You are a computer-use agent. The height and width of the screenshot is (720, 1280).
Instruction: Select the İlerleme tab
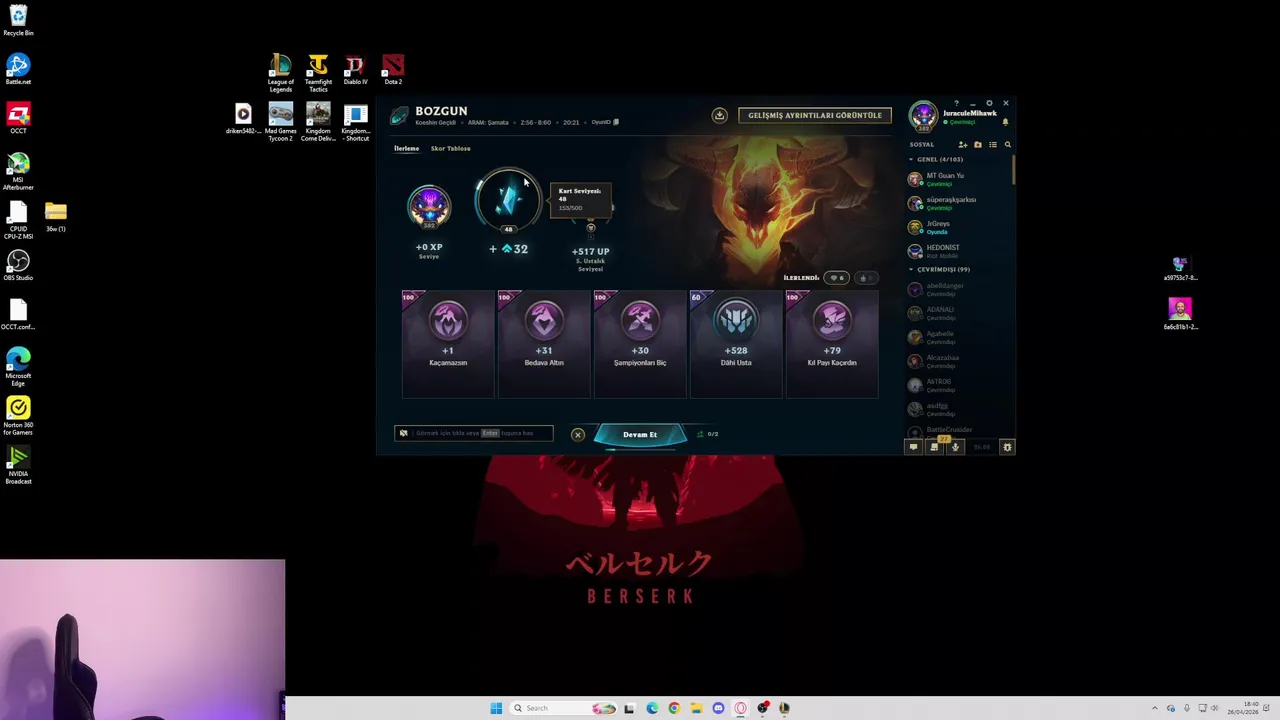[x=406, y=148]
